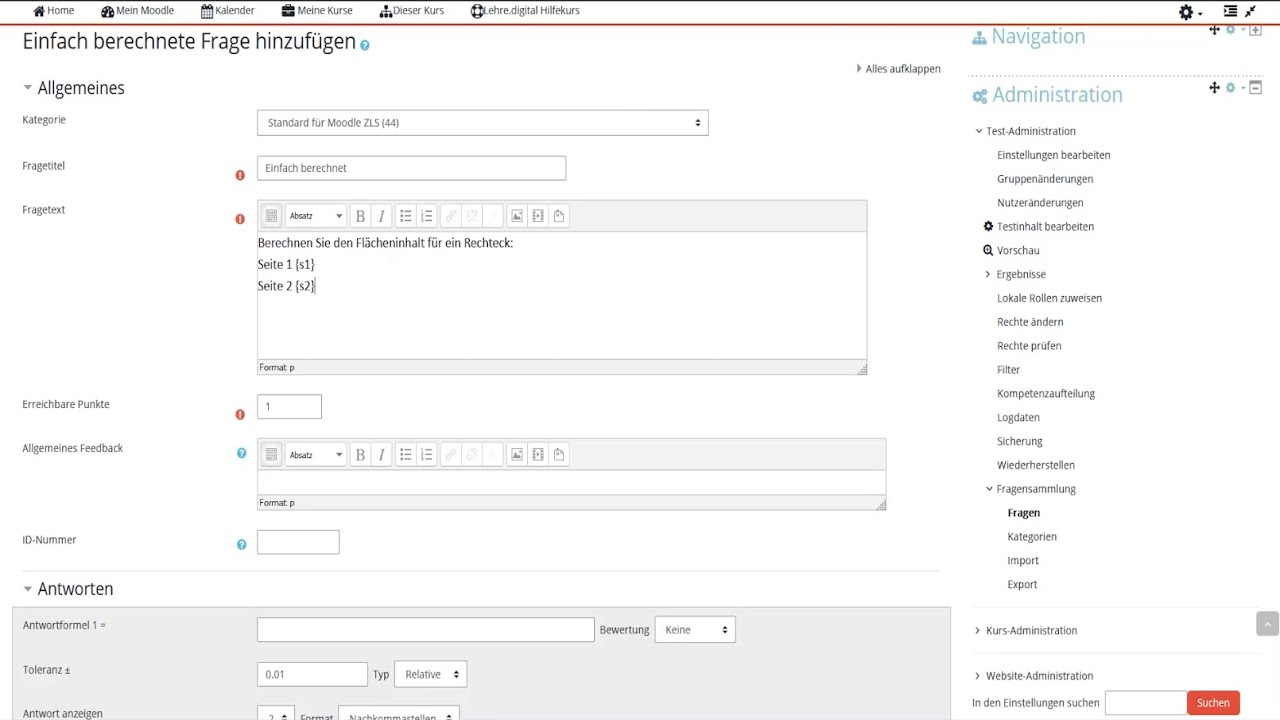Open Absatz format dropdown in Fragetext editor

coord(315,216)
